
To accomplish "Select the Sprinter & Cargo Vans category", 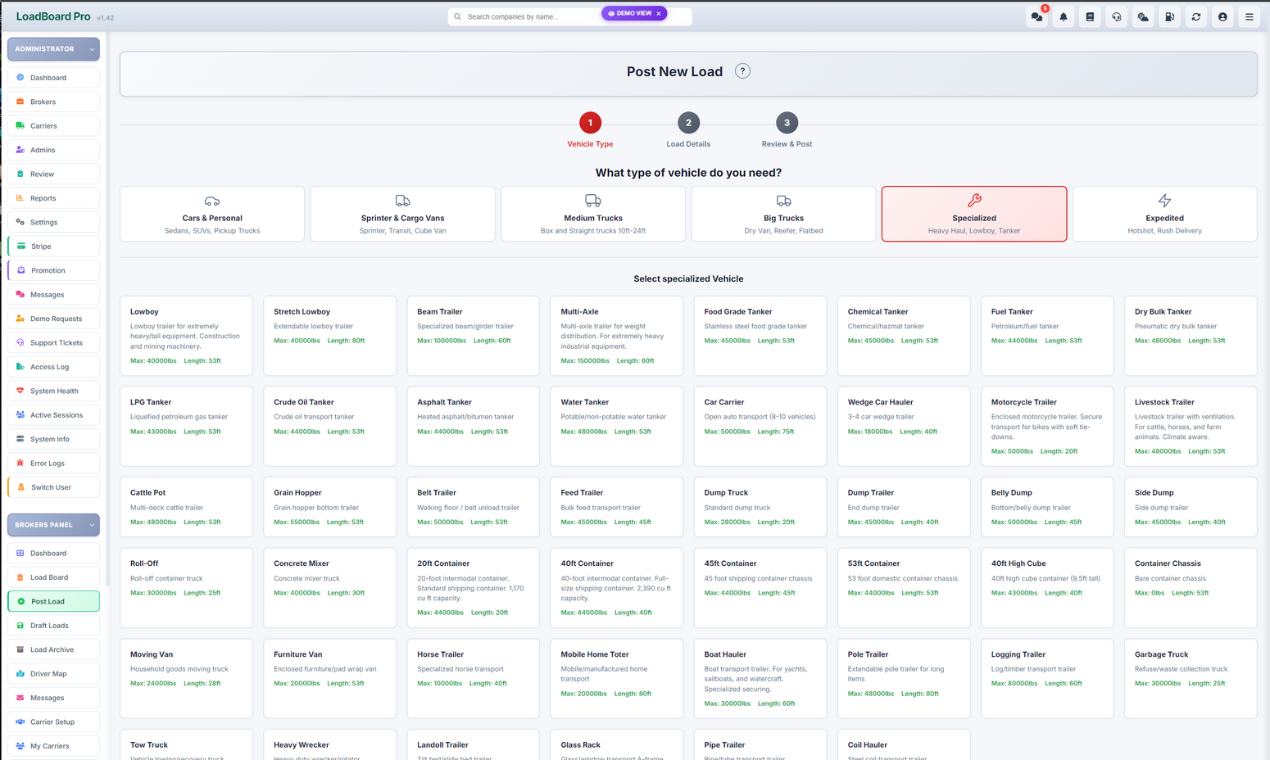I will coord(403,214).
